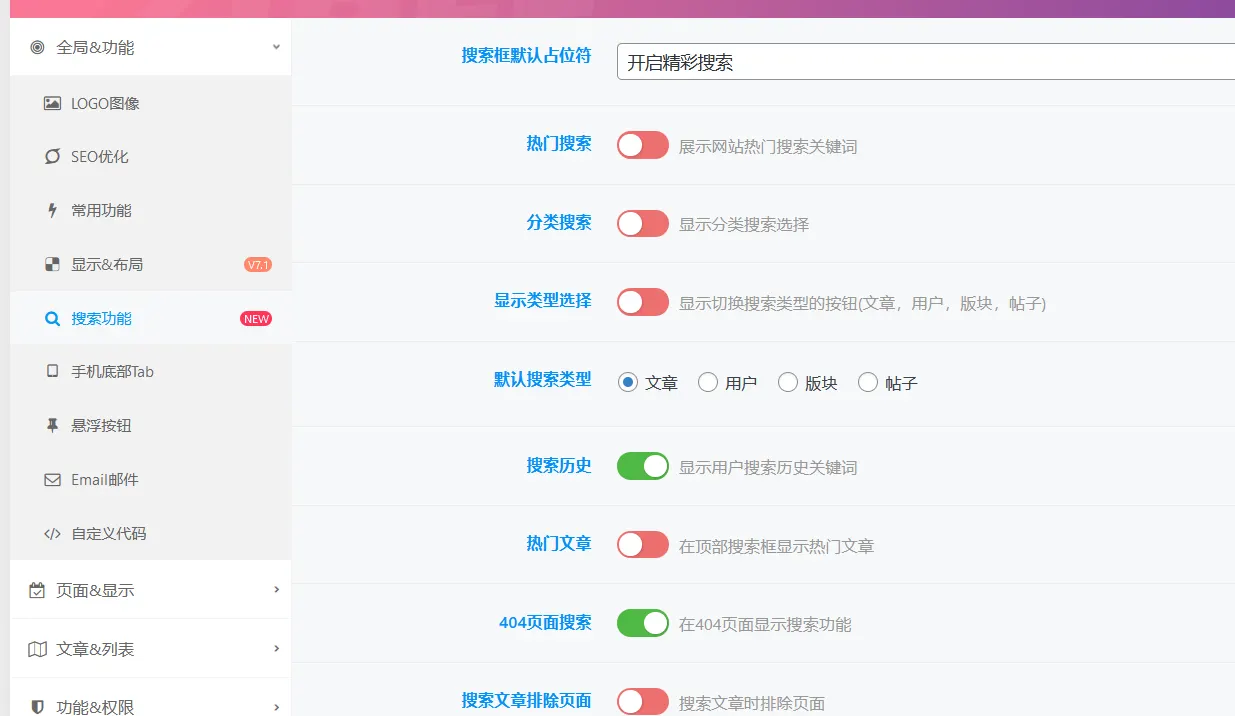
Task: Expand the 文章&列表 section arrow
Action: pyautogui.click(x=276, y=648)
